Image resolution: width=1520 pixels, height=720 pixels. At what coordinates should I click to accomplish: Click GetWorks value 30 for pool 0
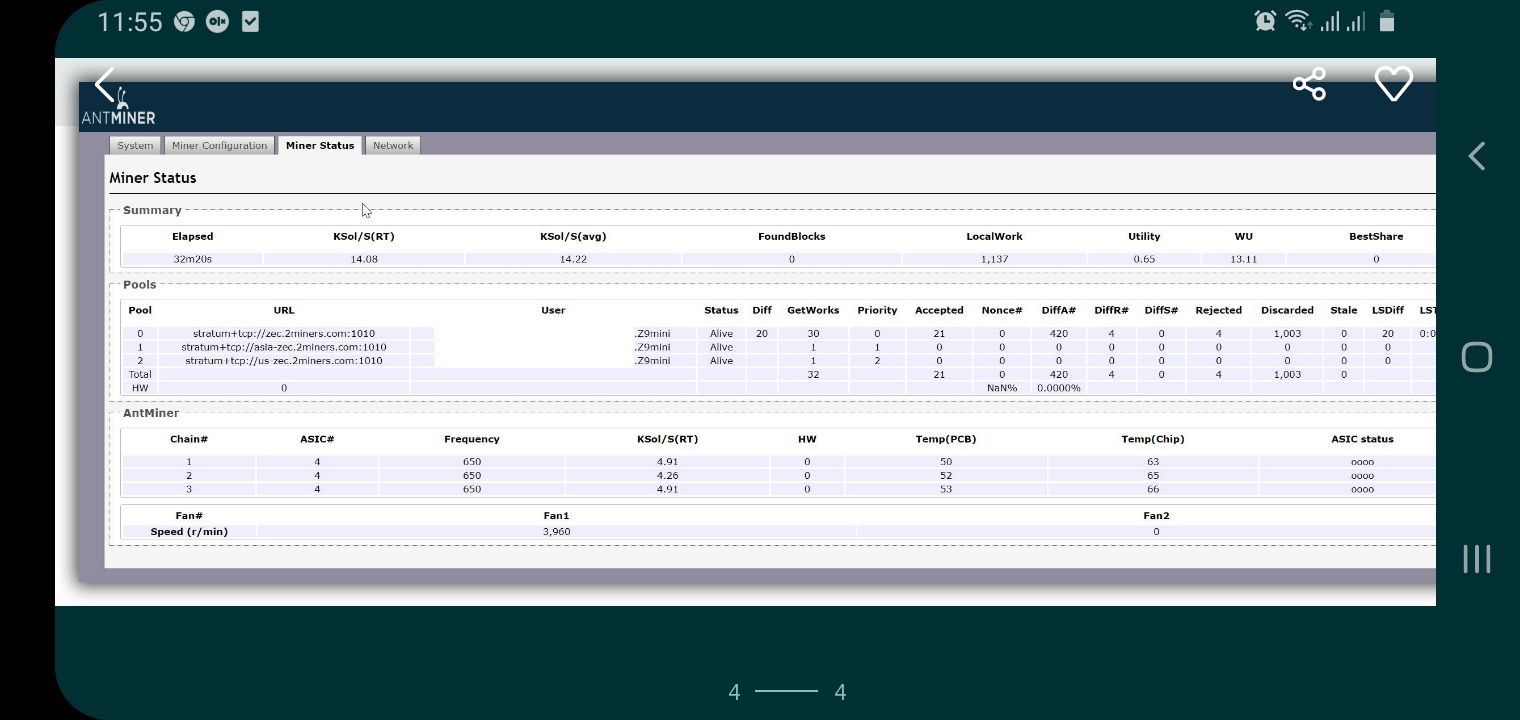coord(813,334)
